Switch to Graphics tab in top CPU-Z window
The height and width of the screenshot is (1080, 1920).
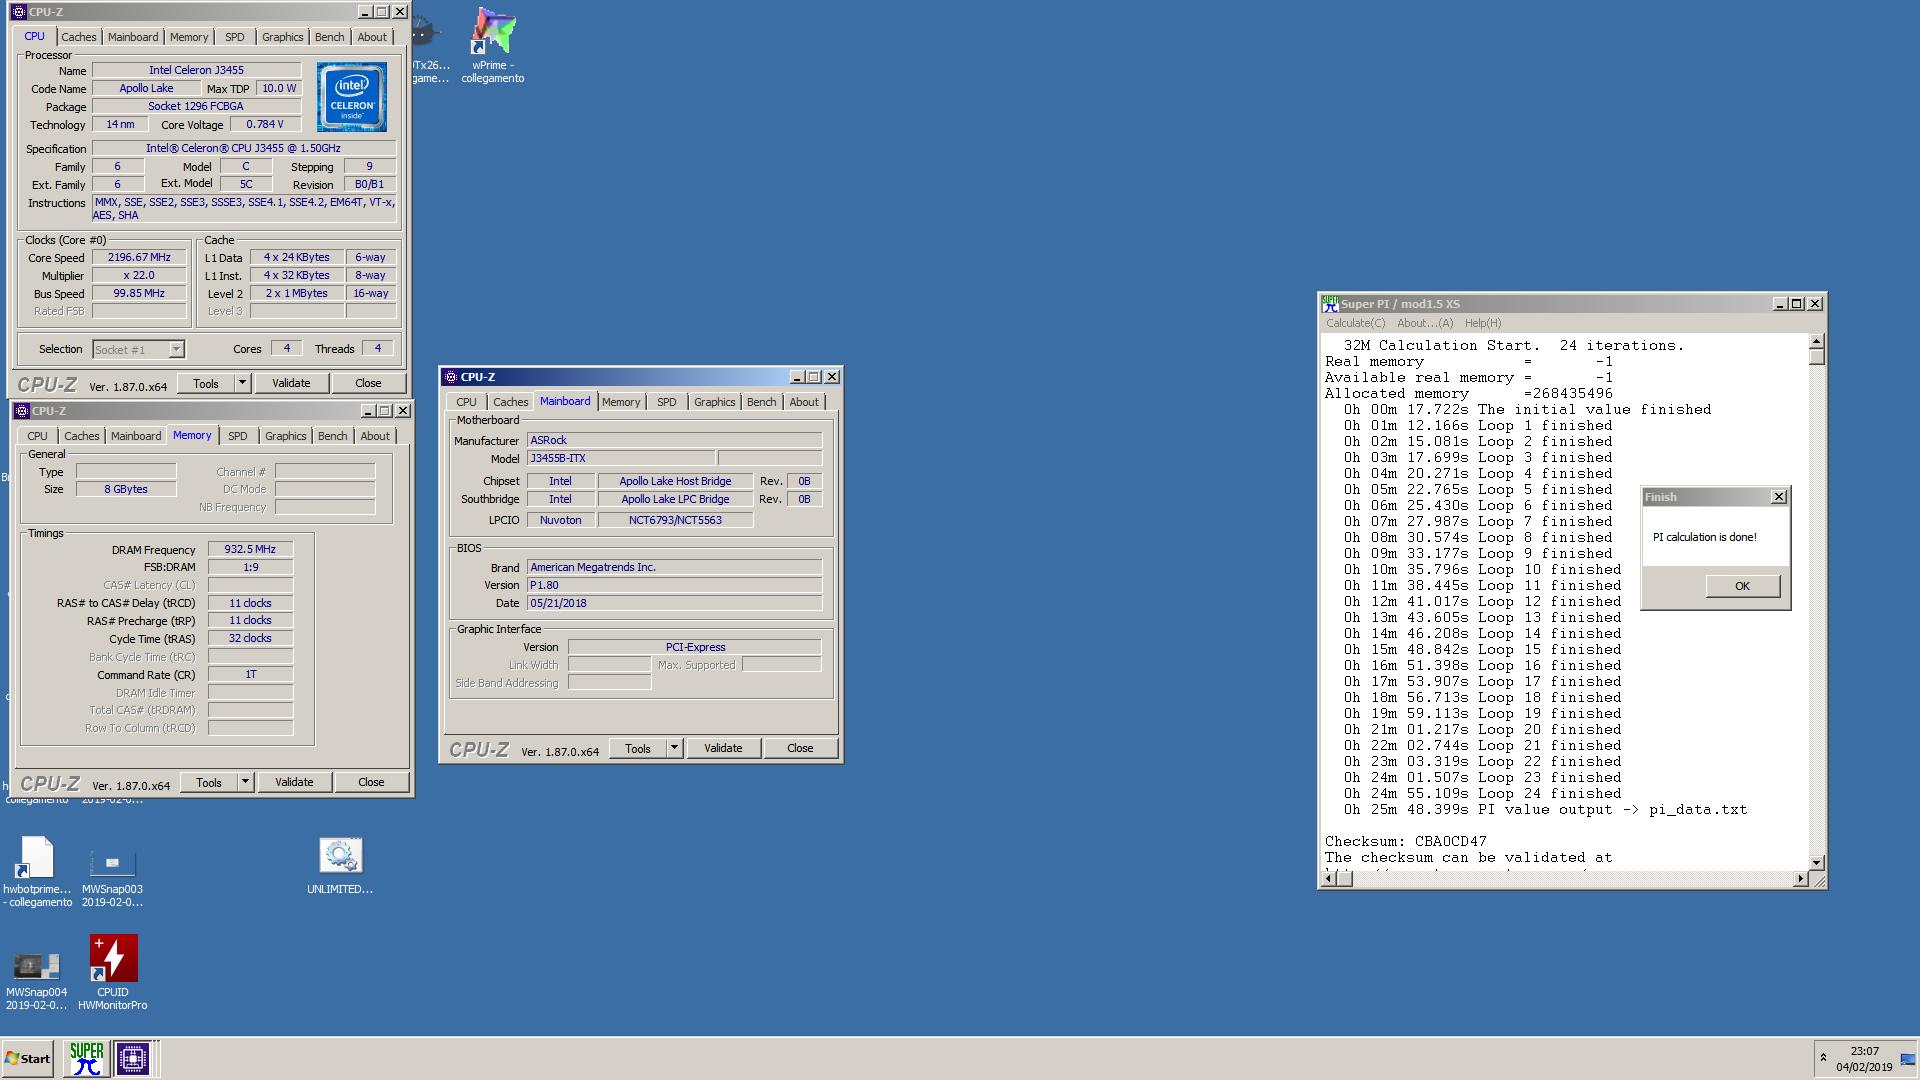click(282, 37)
